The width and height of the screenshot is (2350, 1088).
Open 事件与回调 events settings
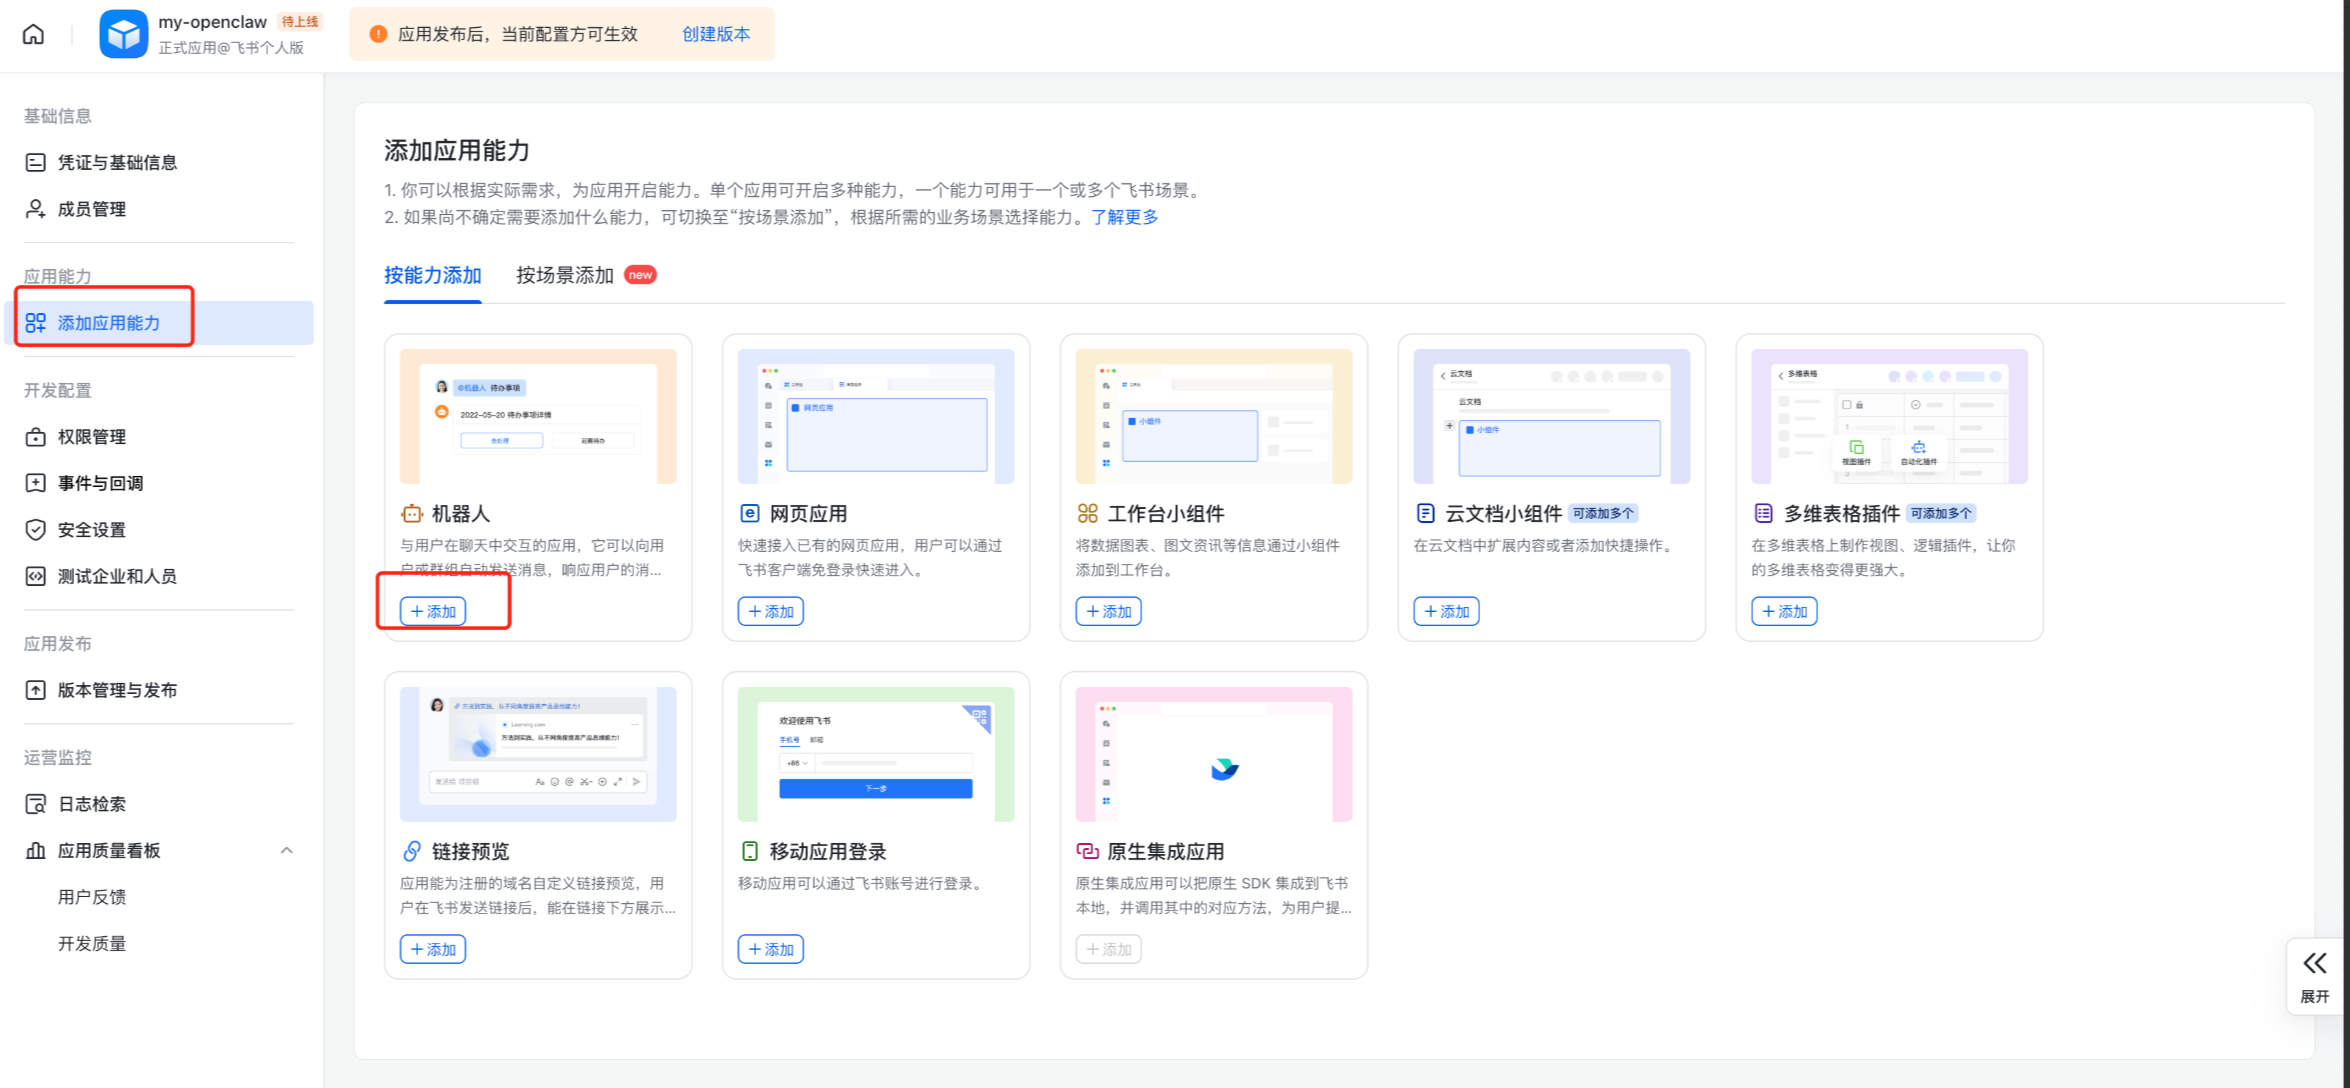[100, 483]
